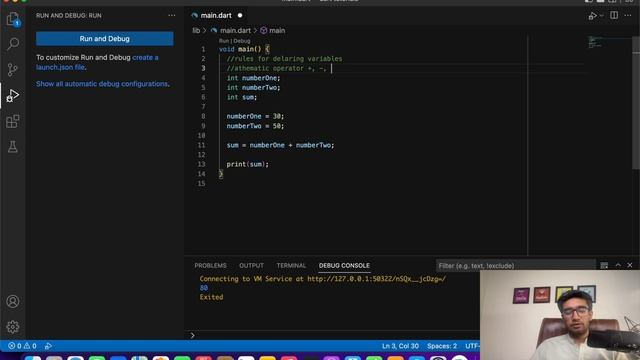The image size is (640, 360).
Task: Open the Extensions view
Action: 13,121
